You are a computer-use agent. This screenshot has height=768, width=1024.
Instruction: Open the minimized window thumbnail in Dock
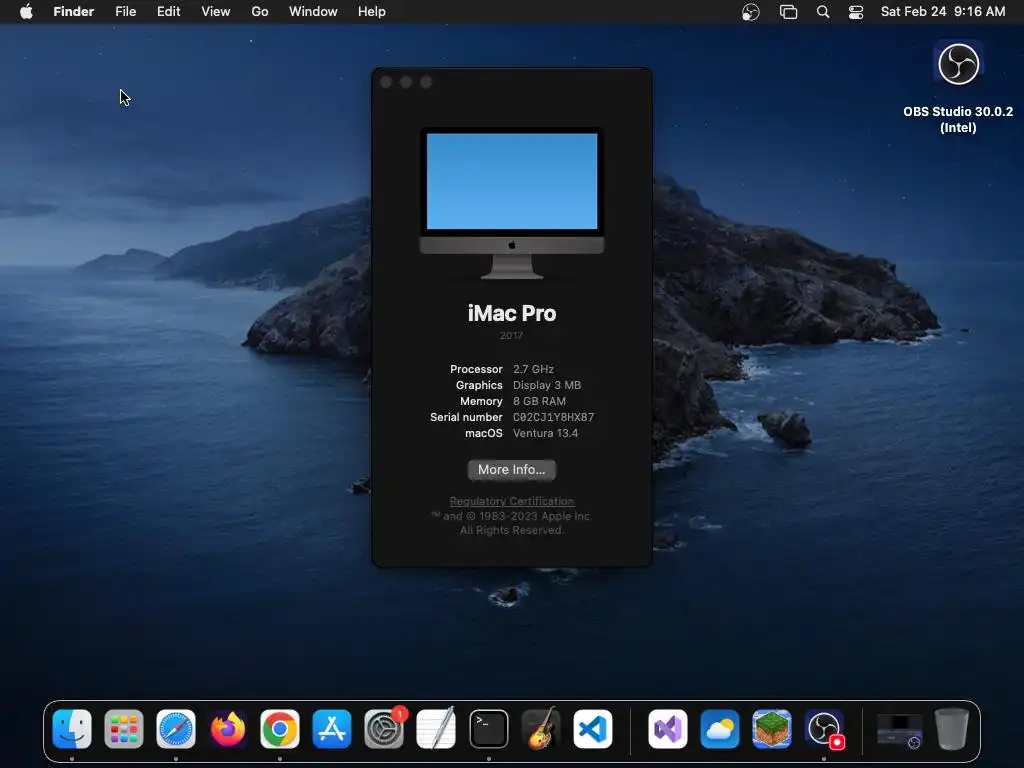click(899, 729)
